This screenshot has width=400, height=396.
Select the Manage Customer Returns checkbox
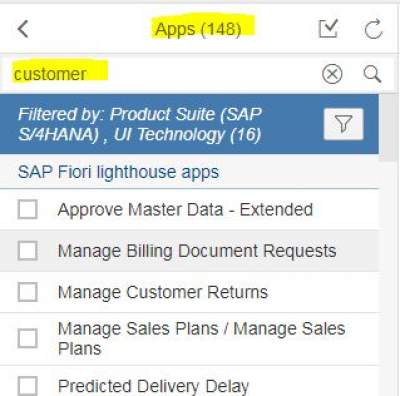pyautogui.click(x=27, y=292)
